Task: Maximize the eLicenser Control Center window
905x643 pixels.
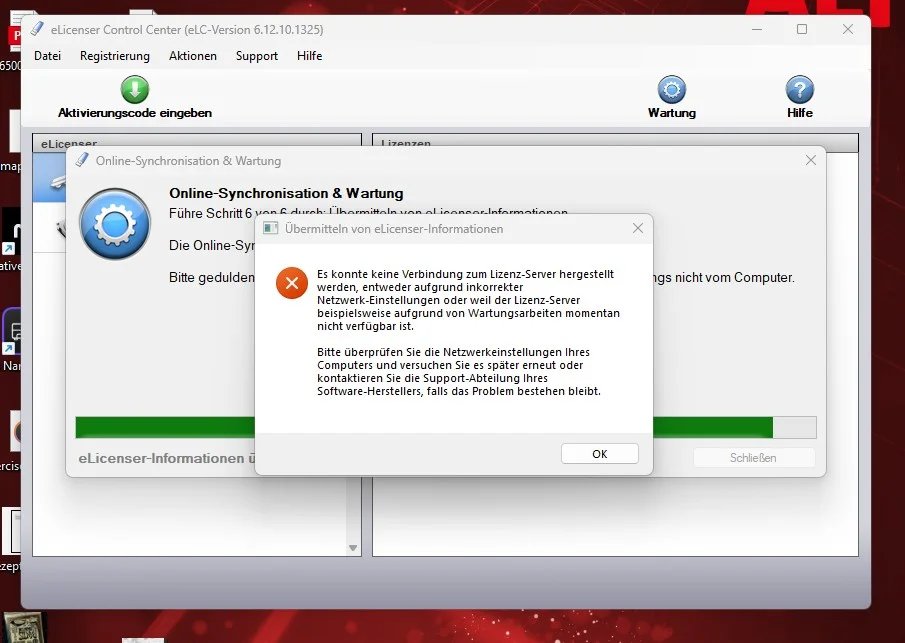Action: pyautogui.click(x=802, y=29)
